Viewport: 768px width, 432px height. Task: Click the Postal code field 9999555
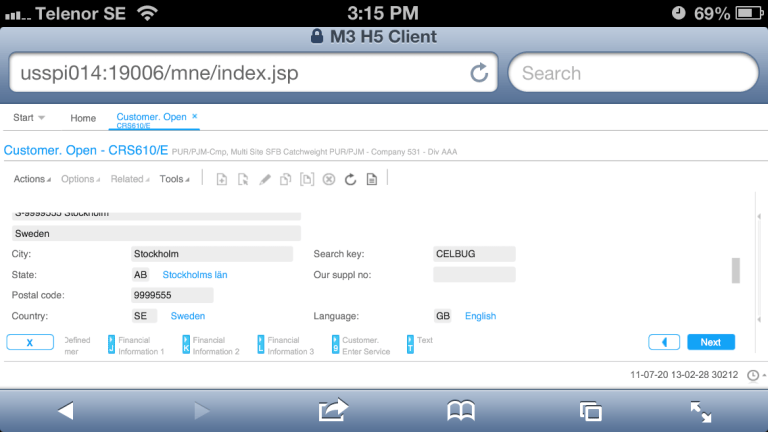(172, 295)
